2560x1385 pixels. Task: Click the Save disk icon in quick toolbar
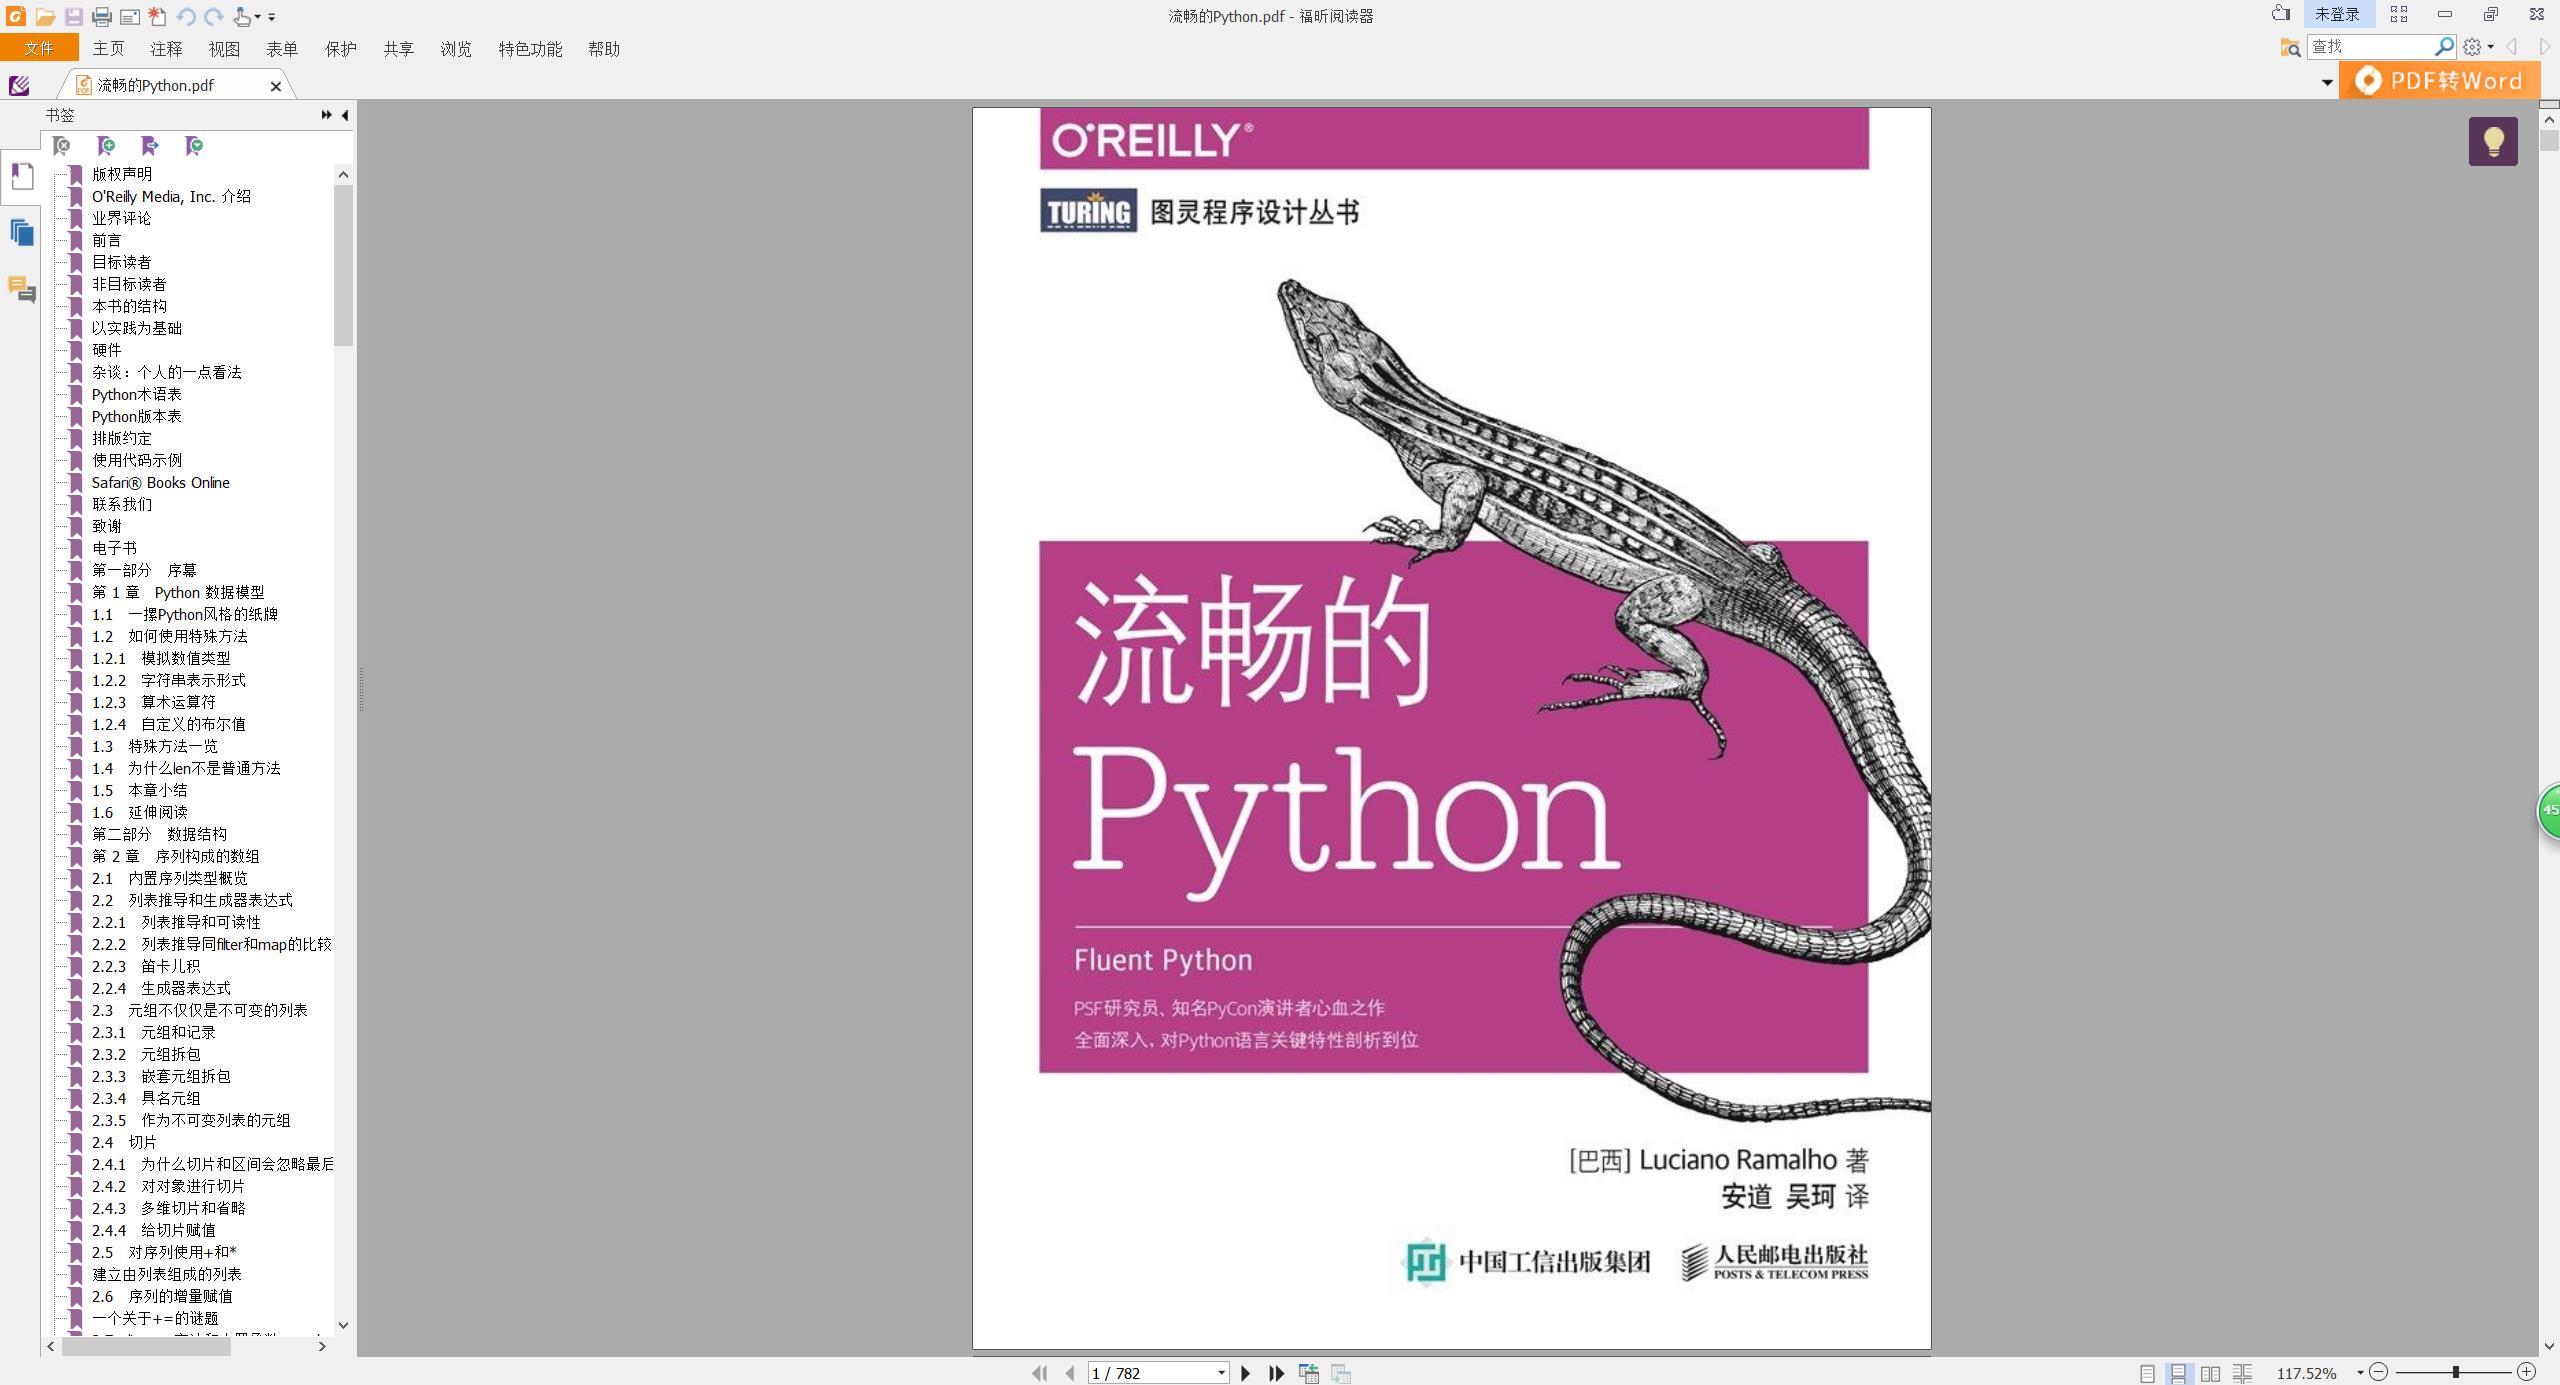[73, 16]
